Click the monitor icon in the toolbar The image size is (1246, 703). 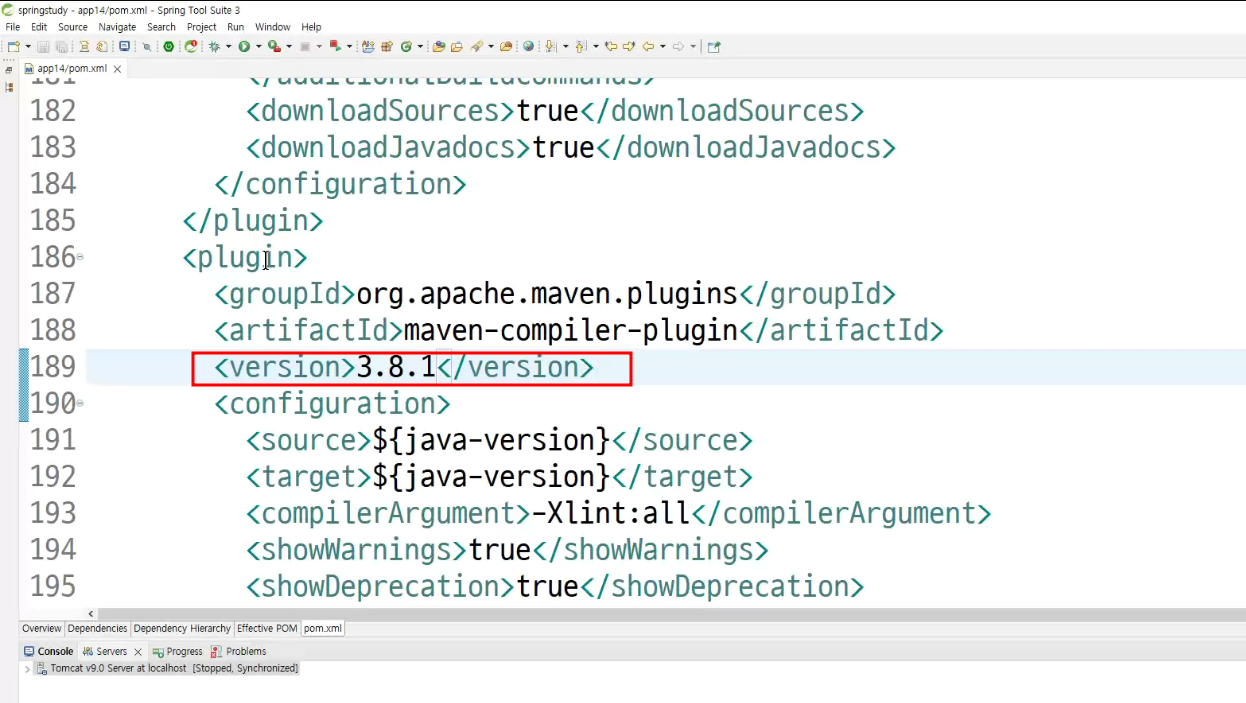point(125,46)
